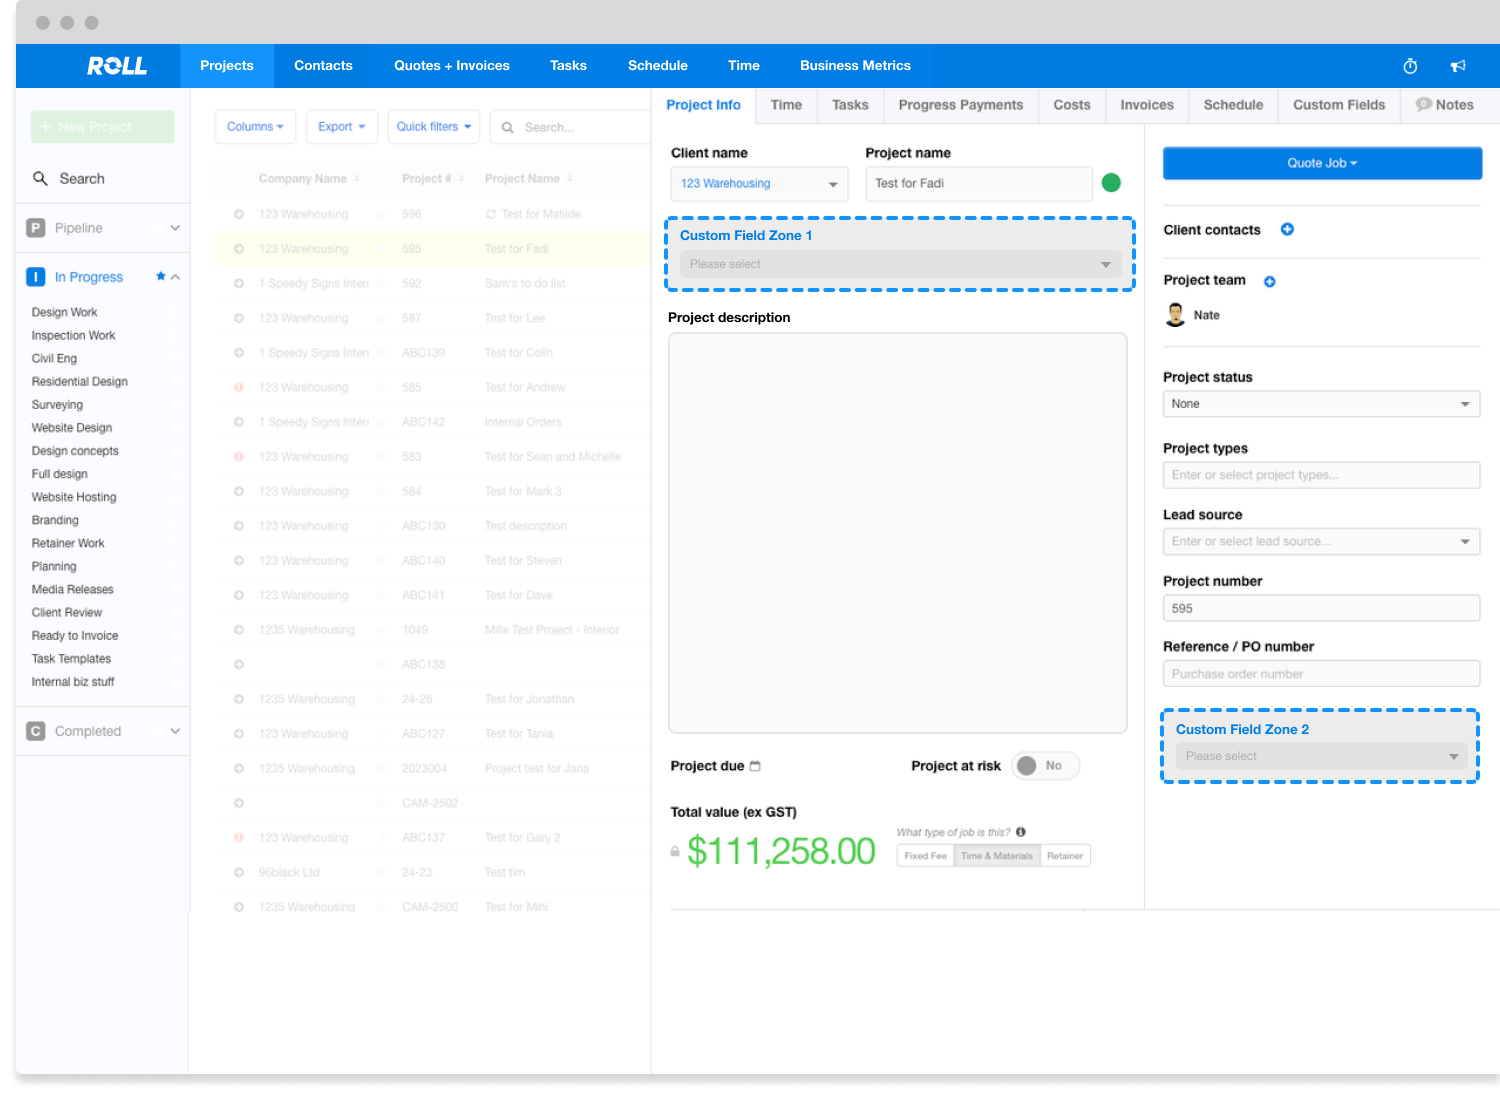Image resolution: width=1500 pixels, height=1100 pixels.
Task: Open the announcements megaphone icon
Action: pyautogui.click(x=1458, y=66)
